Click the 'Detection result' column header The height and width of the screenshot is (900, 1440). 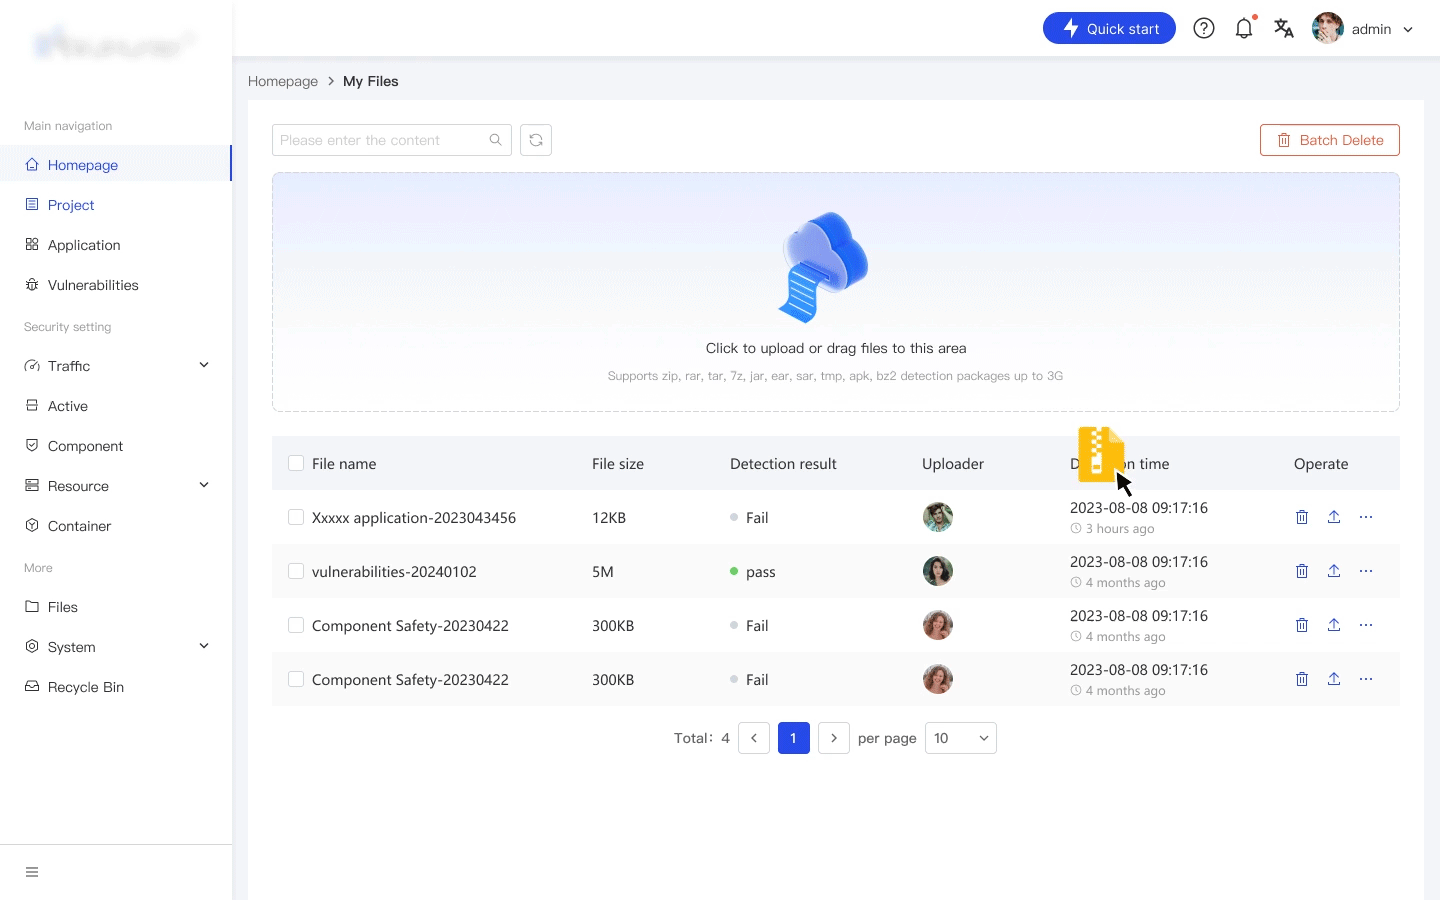point(783,463)
